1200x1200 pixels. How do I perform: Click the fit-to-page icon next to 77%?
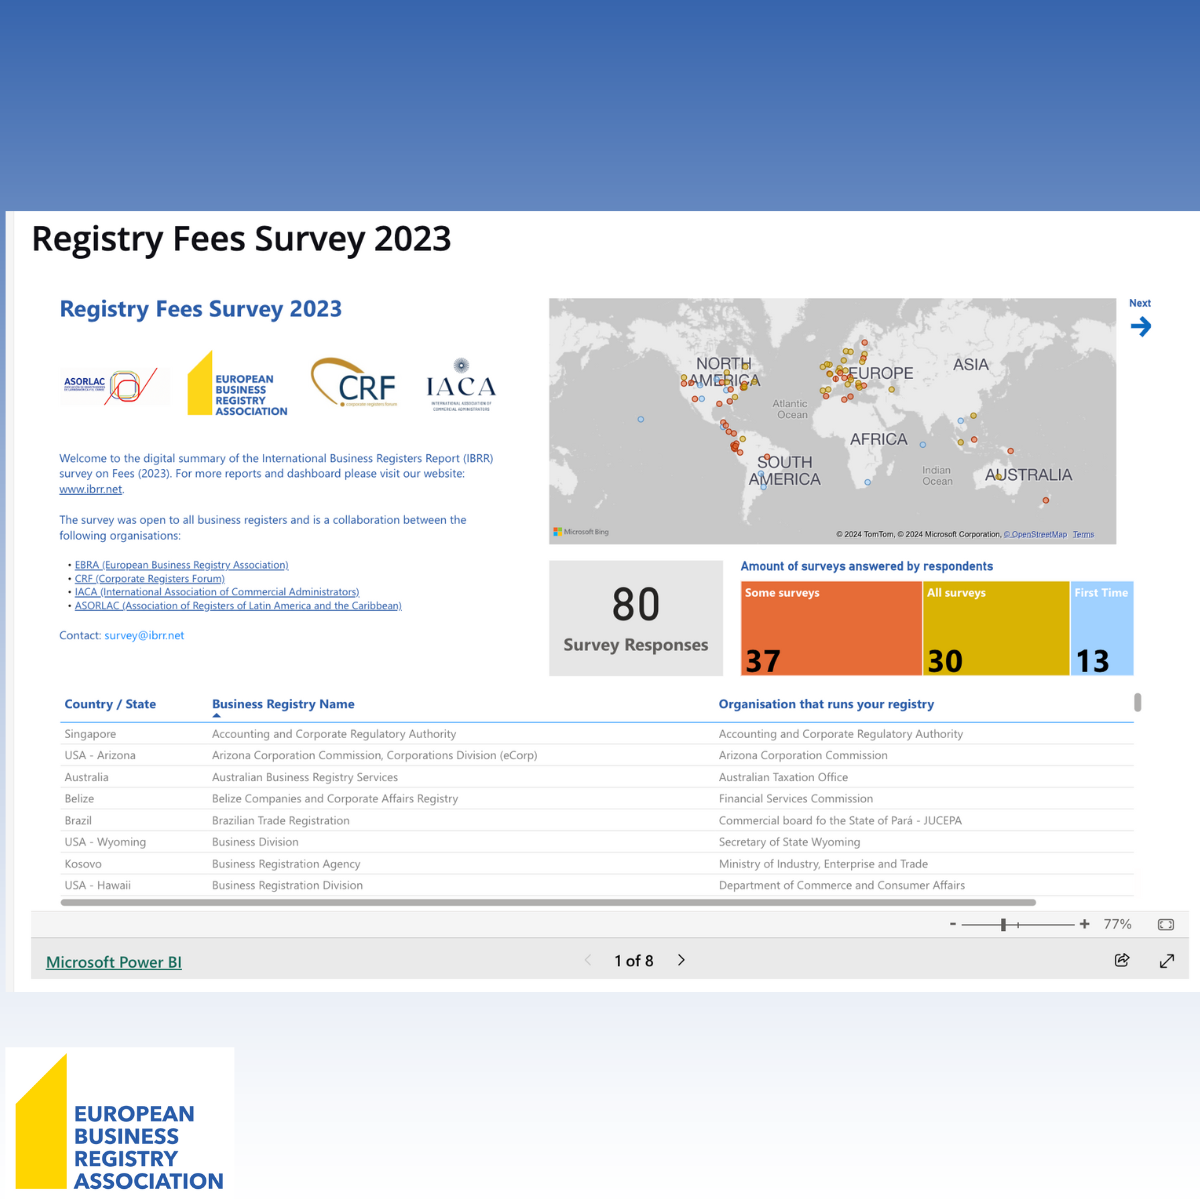(x=1165, y=924)
